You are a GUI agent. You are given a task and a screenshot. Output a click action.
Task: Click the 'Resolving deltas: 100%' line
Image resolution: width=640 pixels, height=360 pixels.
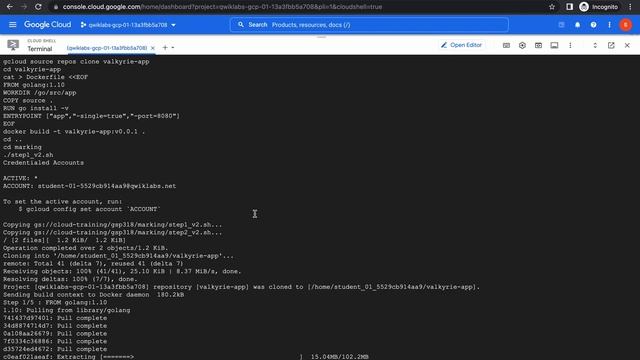point(70,279)
